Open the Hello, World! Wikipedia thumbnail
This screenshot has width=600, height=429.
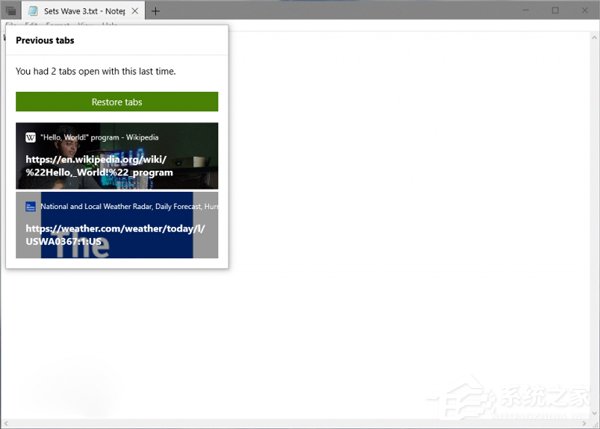[x=117, y=156]
